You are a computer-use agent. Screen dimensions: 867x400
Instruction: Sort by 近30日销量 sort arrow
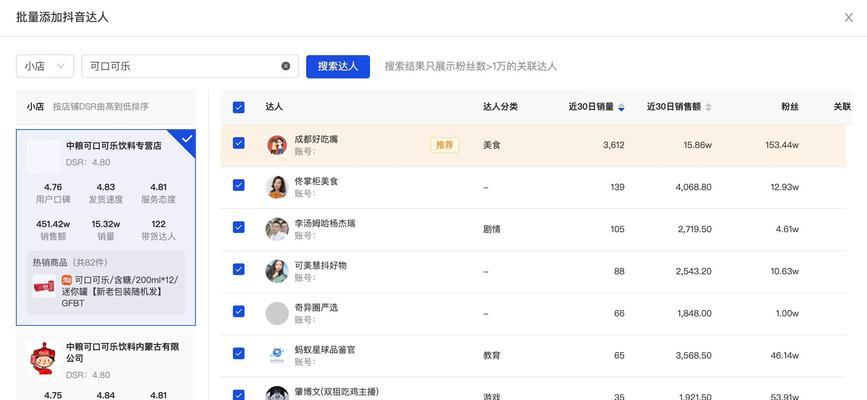click(x=621, y=107)
